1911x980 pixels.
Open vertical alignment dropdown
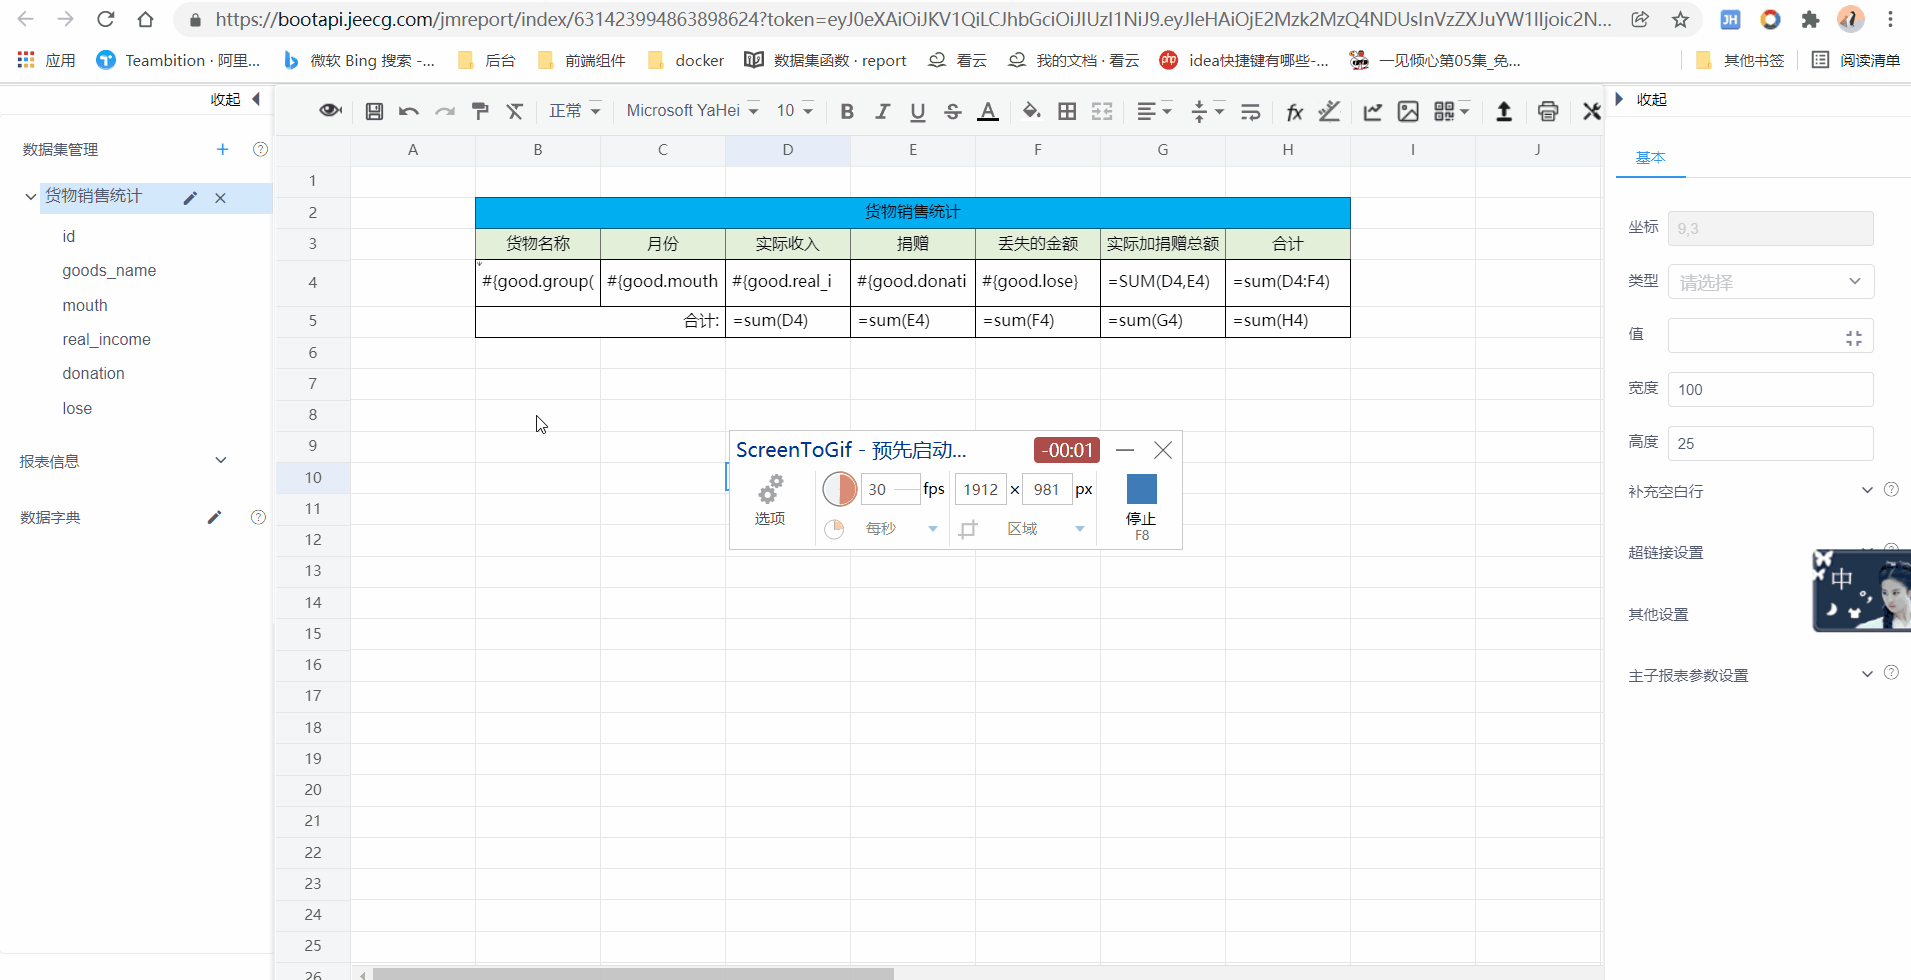(x=1207, y=111)
